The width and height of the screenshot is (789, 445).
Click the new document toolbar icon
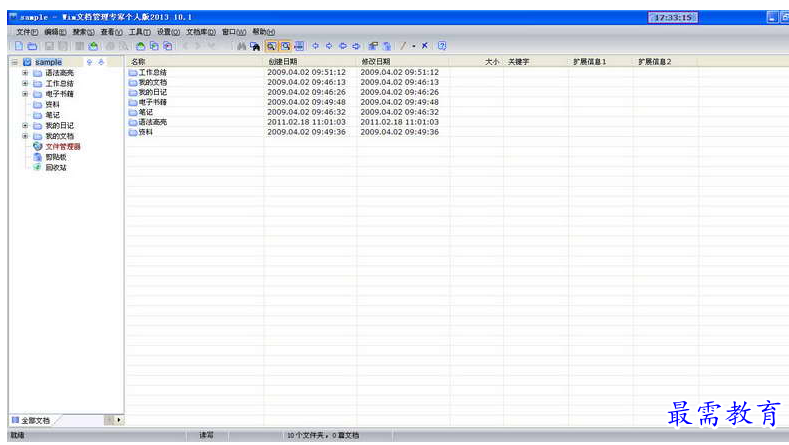pos(19,46)
